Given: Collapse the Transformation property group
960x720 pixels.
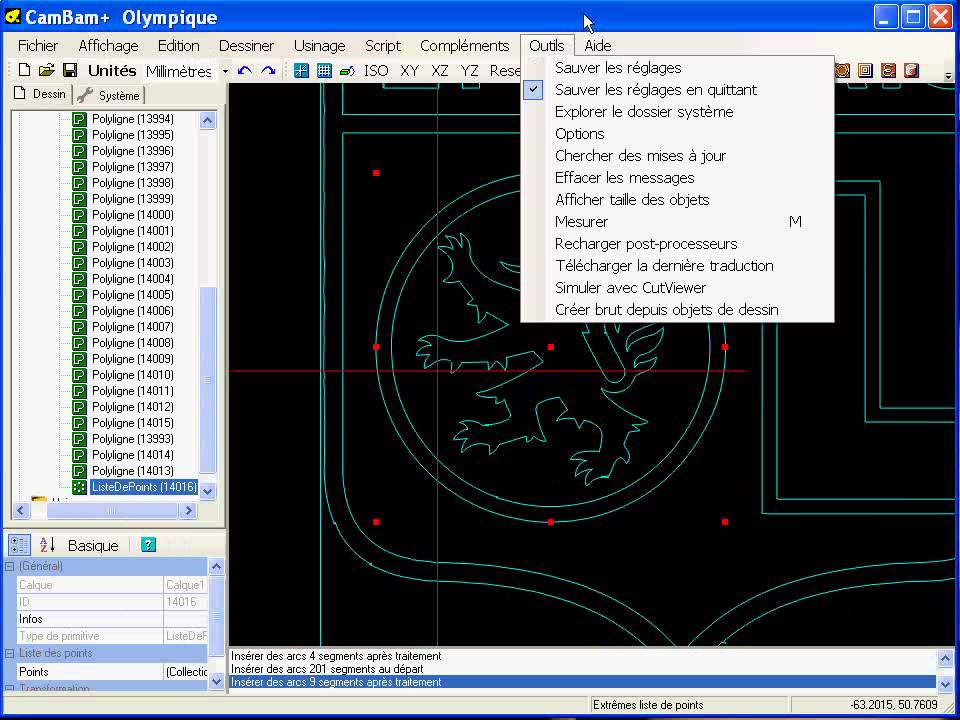Looking at the screenshot, I should [x=9, y=688].
